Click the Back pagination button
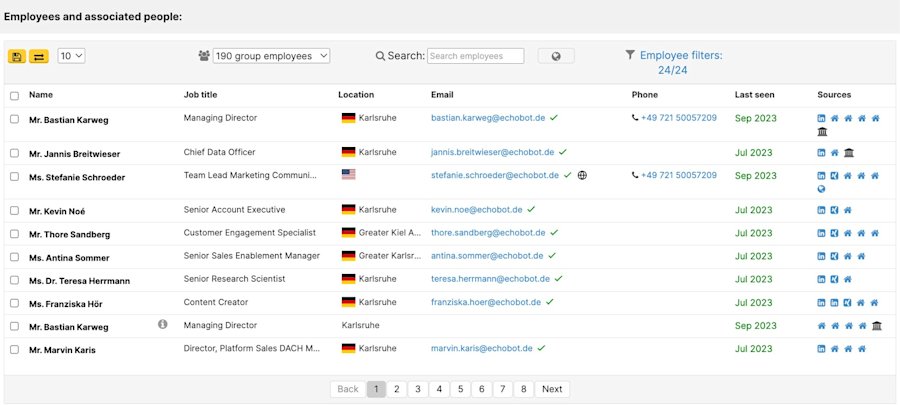 point(348,389)
